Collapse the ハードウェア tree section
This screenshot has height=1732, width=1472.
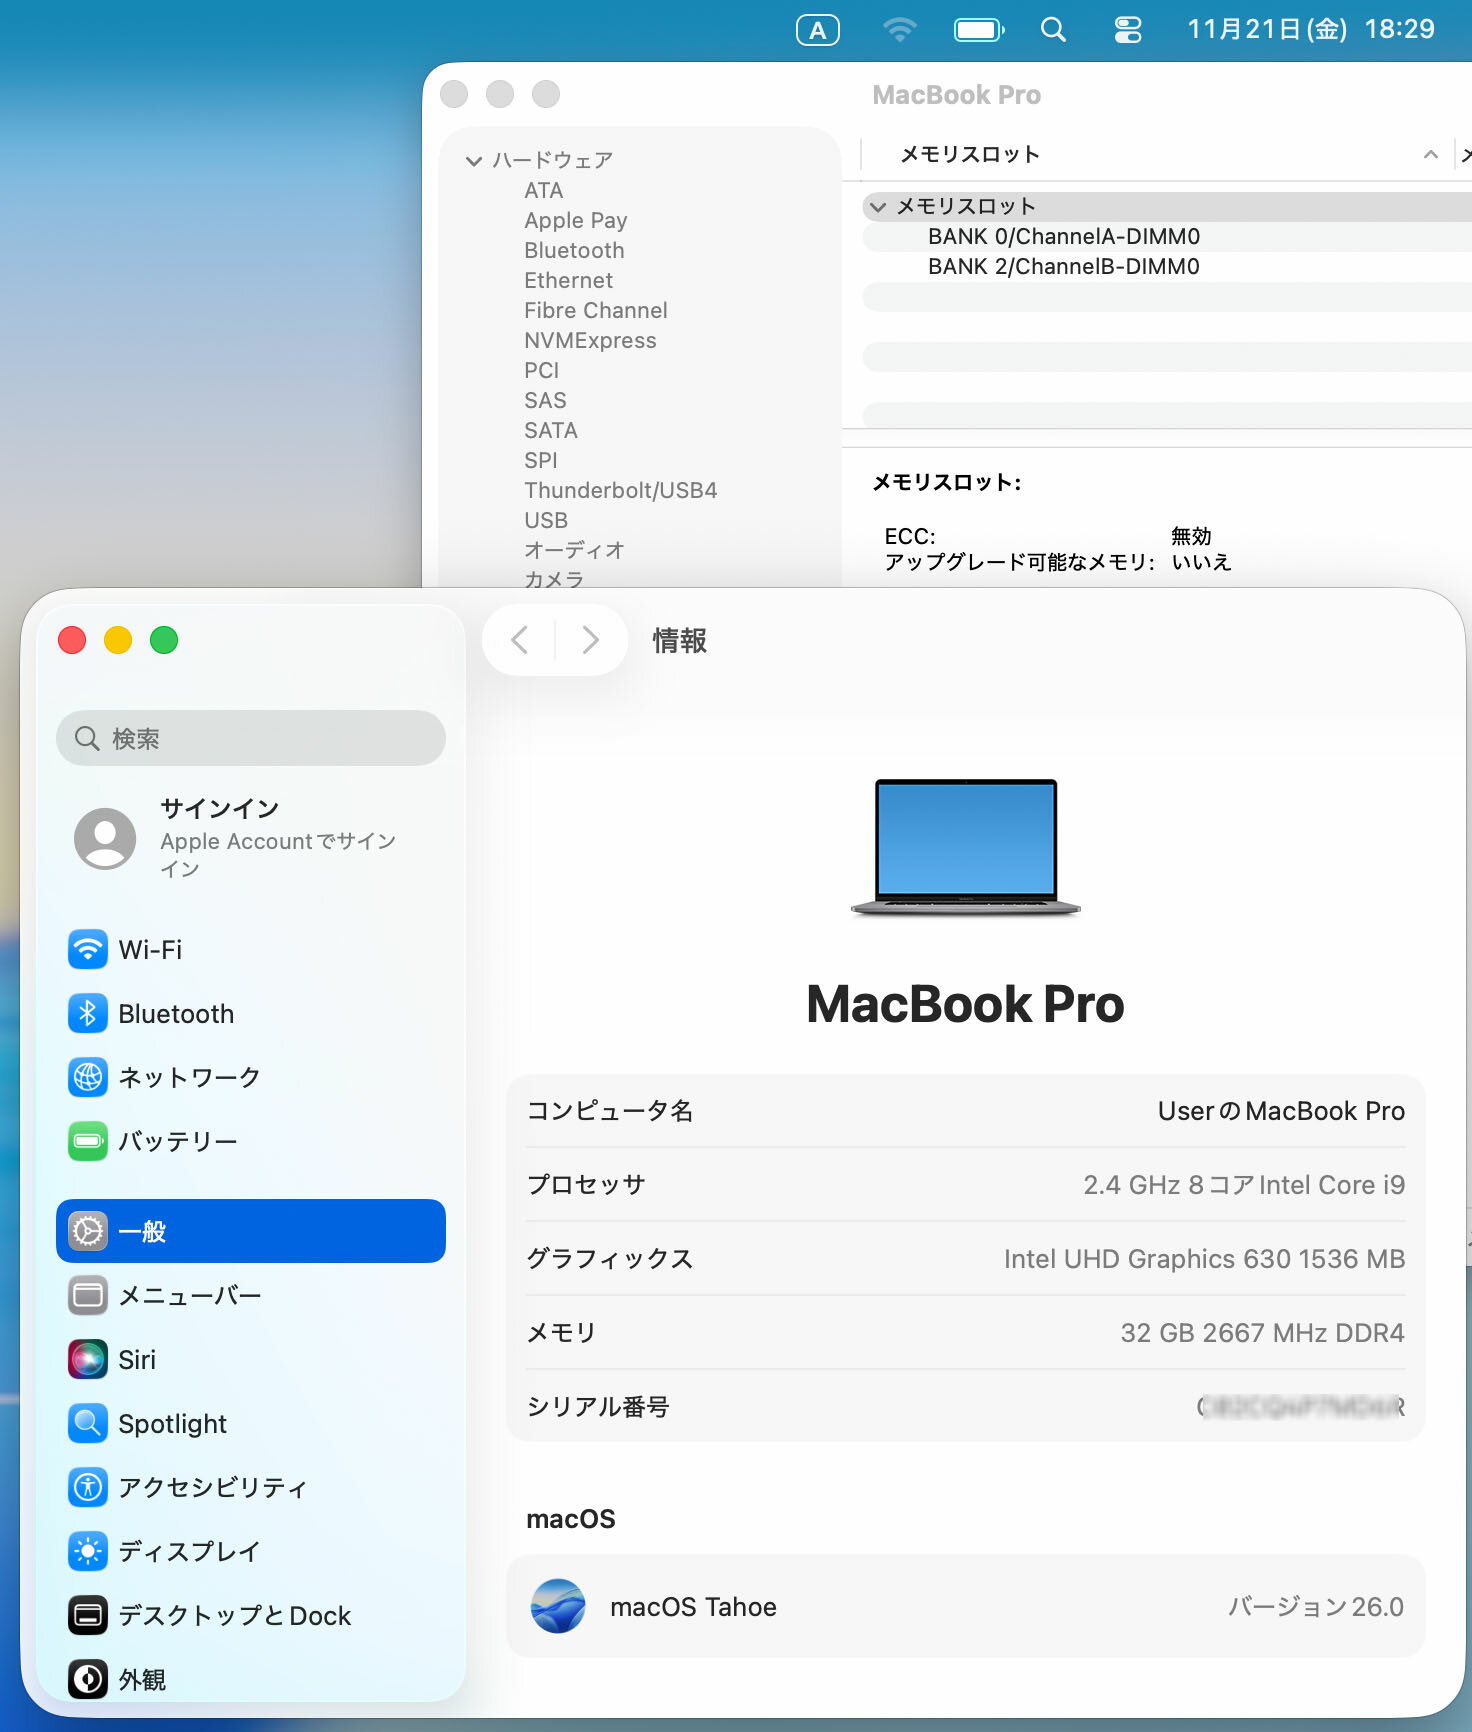point(474,160)
